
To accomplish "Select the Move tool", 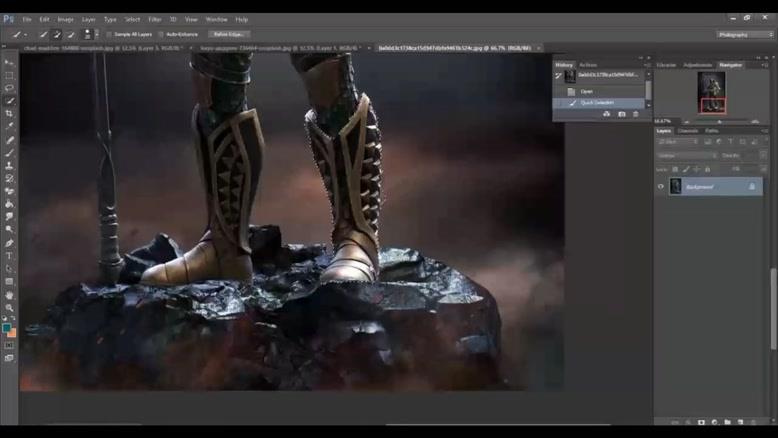I will click(x=9, y=63).
